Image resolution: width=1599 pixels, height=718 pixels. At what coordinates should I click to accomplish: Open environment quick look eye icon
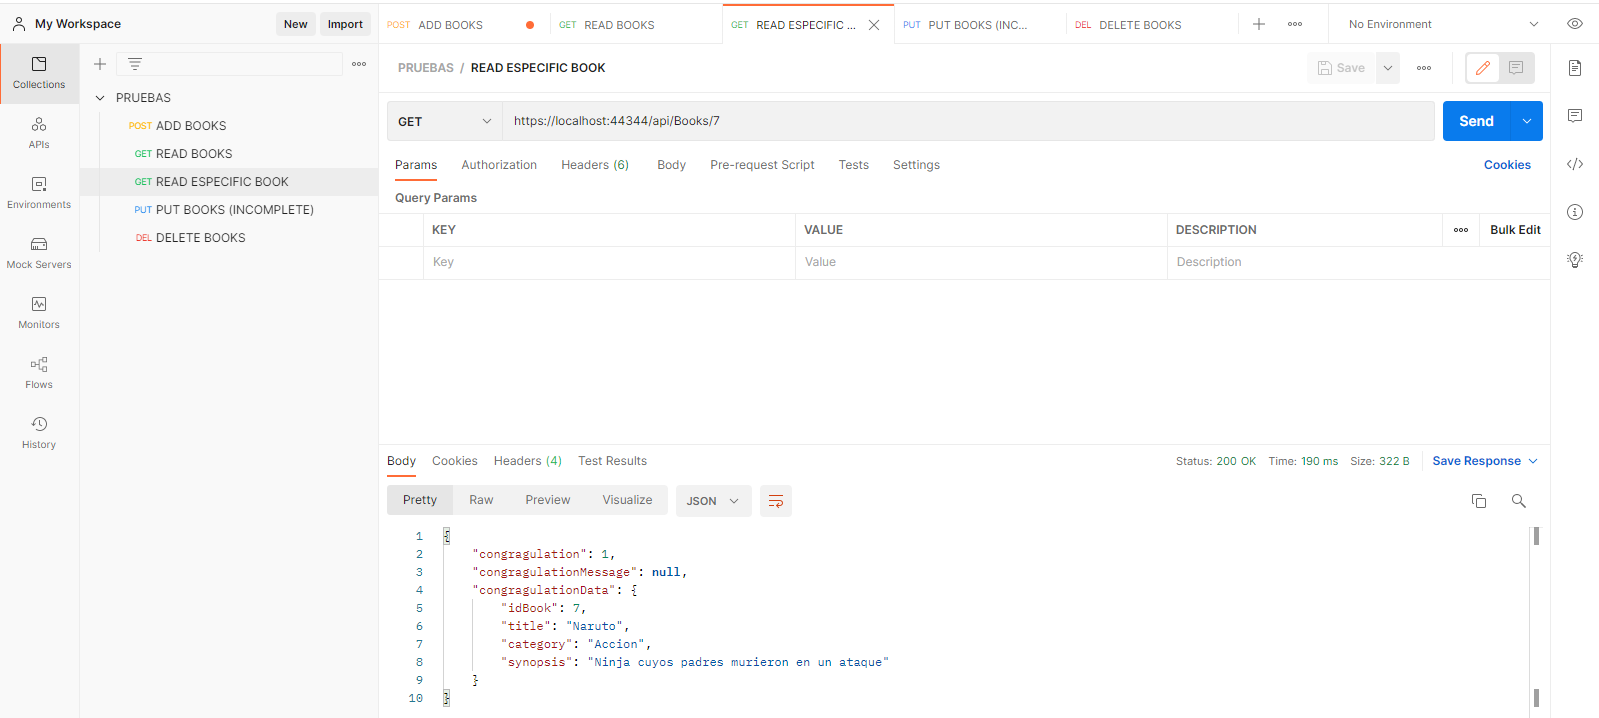(1575, 24)
